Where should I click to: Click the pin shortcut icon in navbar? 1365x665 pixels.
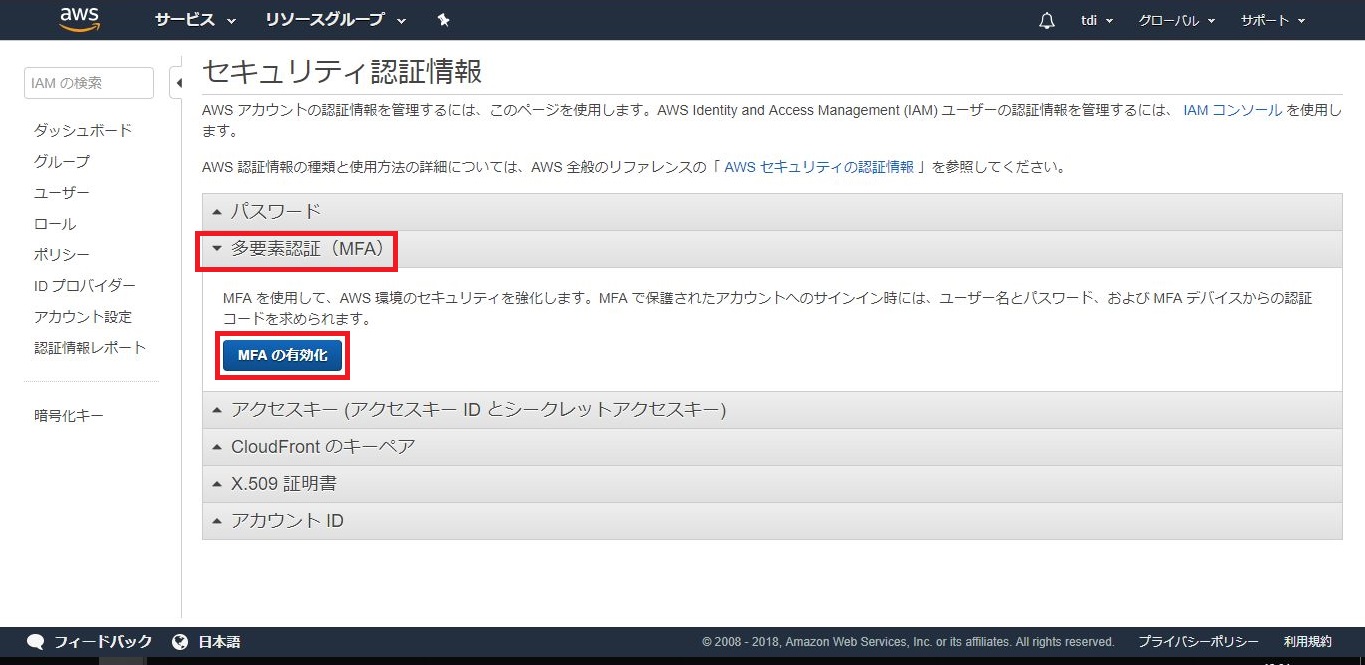pyautogui.click(x=444, y=20)
